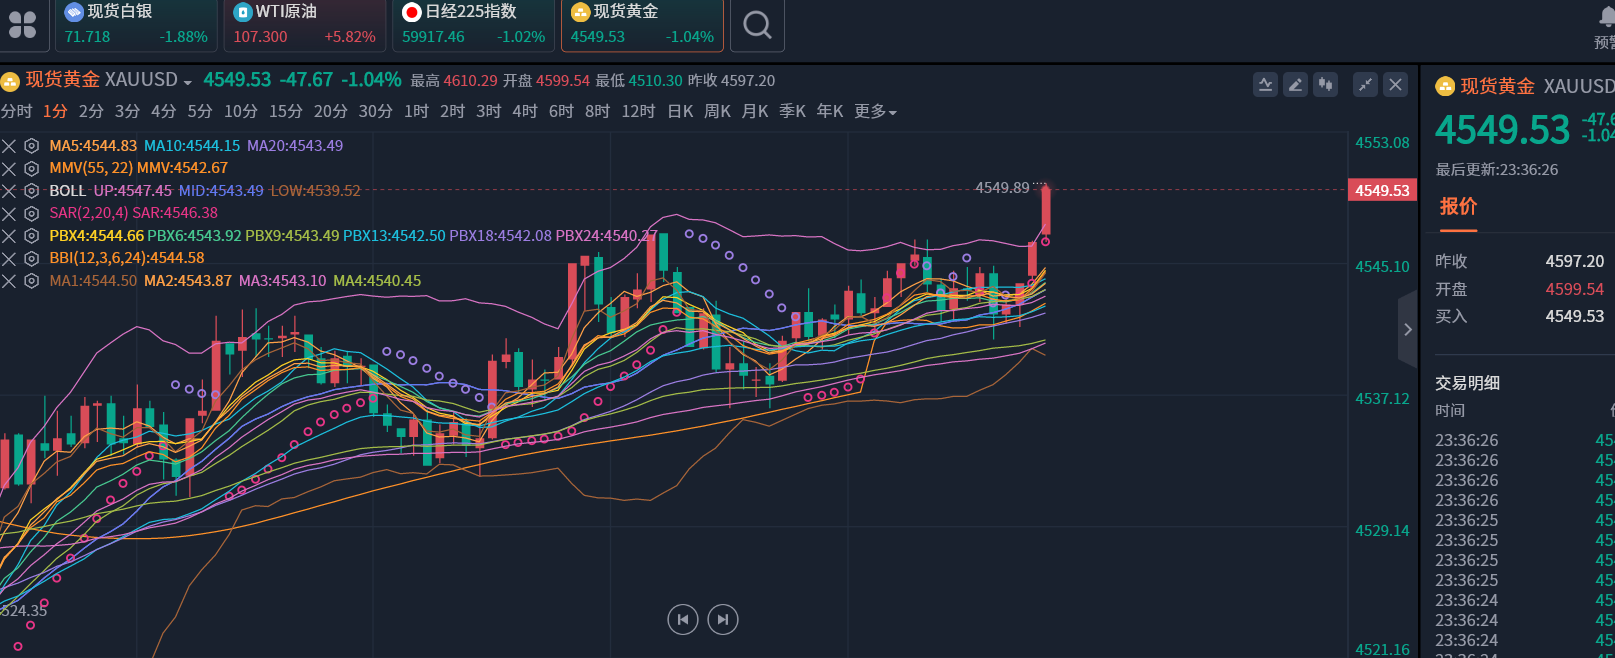Open the 现货白银 quote card
This screenshot has height=658, width=1615.
[x=136, y=24]
